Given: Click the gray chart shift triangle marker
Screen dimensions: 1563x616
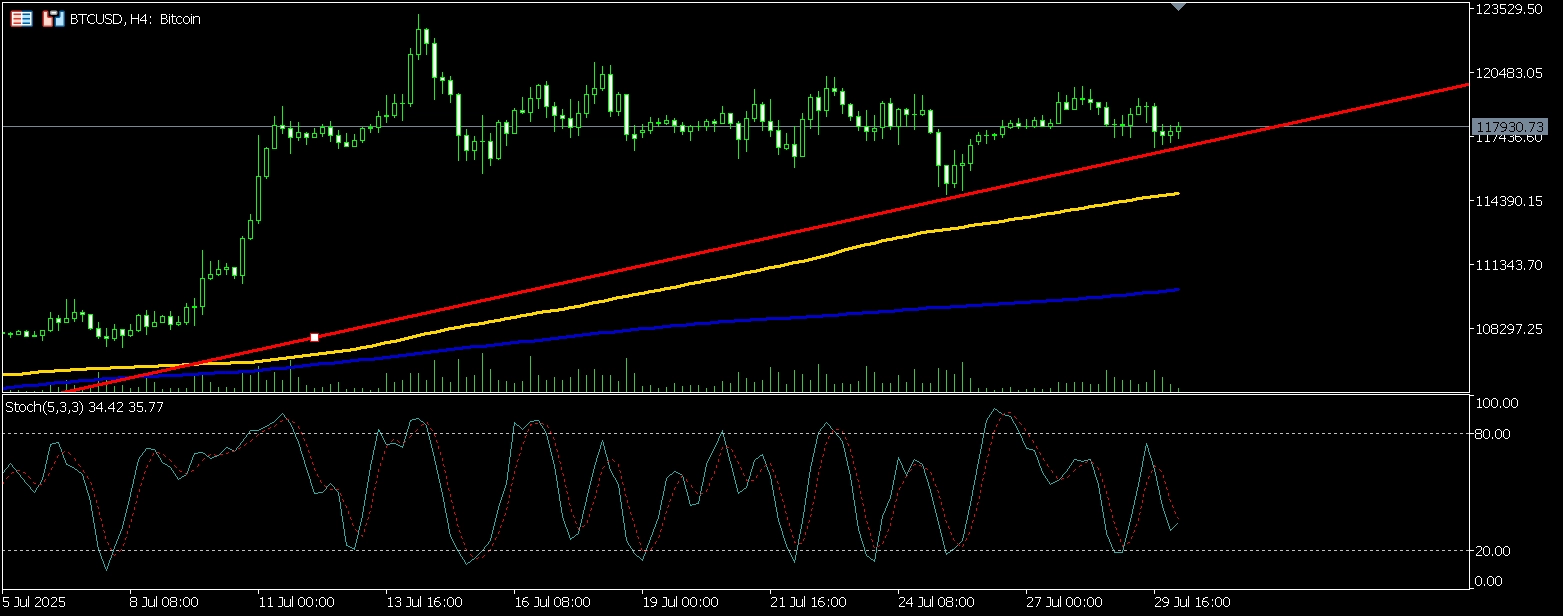Looking at the screenshot, I should point(1178,6).
